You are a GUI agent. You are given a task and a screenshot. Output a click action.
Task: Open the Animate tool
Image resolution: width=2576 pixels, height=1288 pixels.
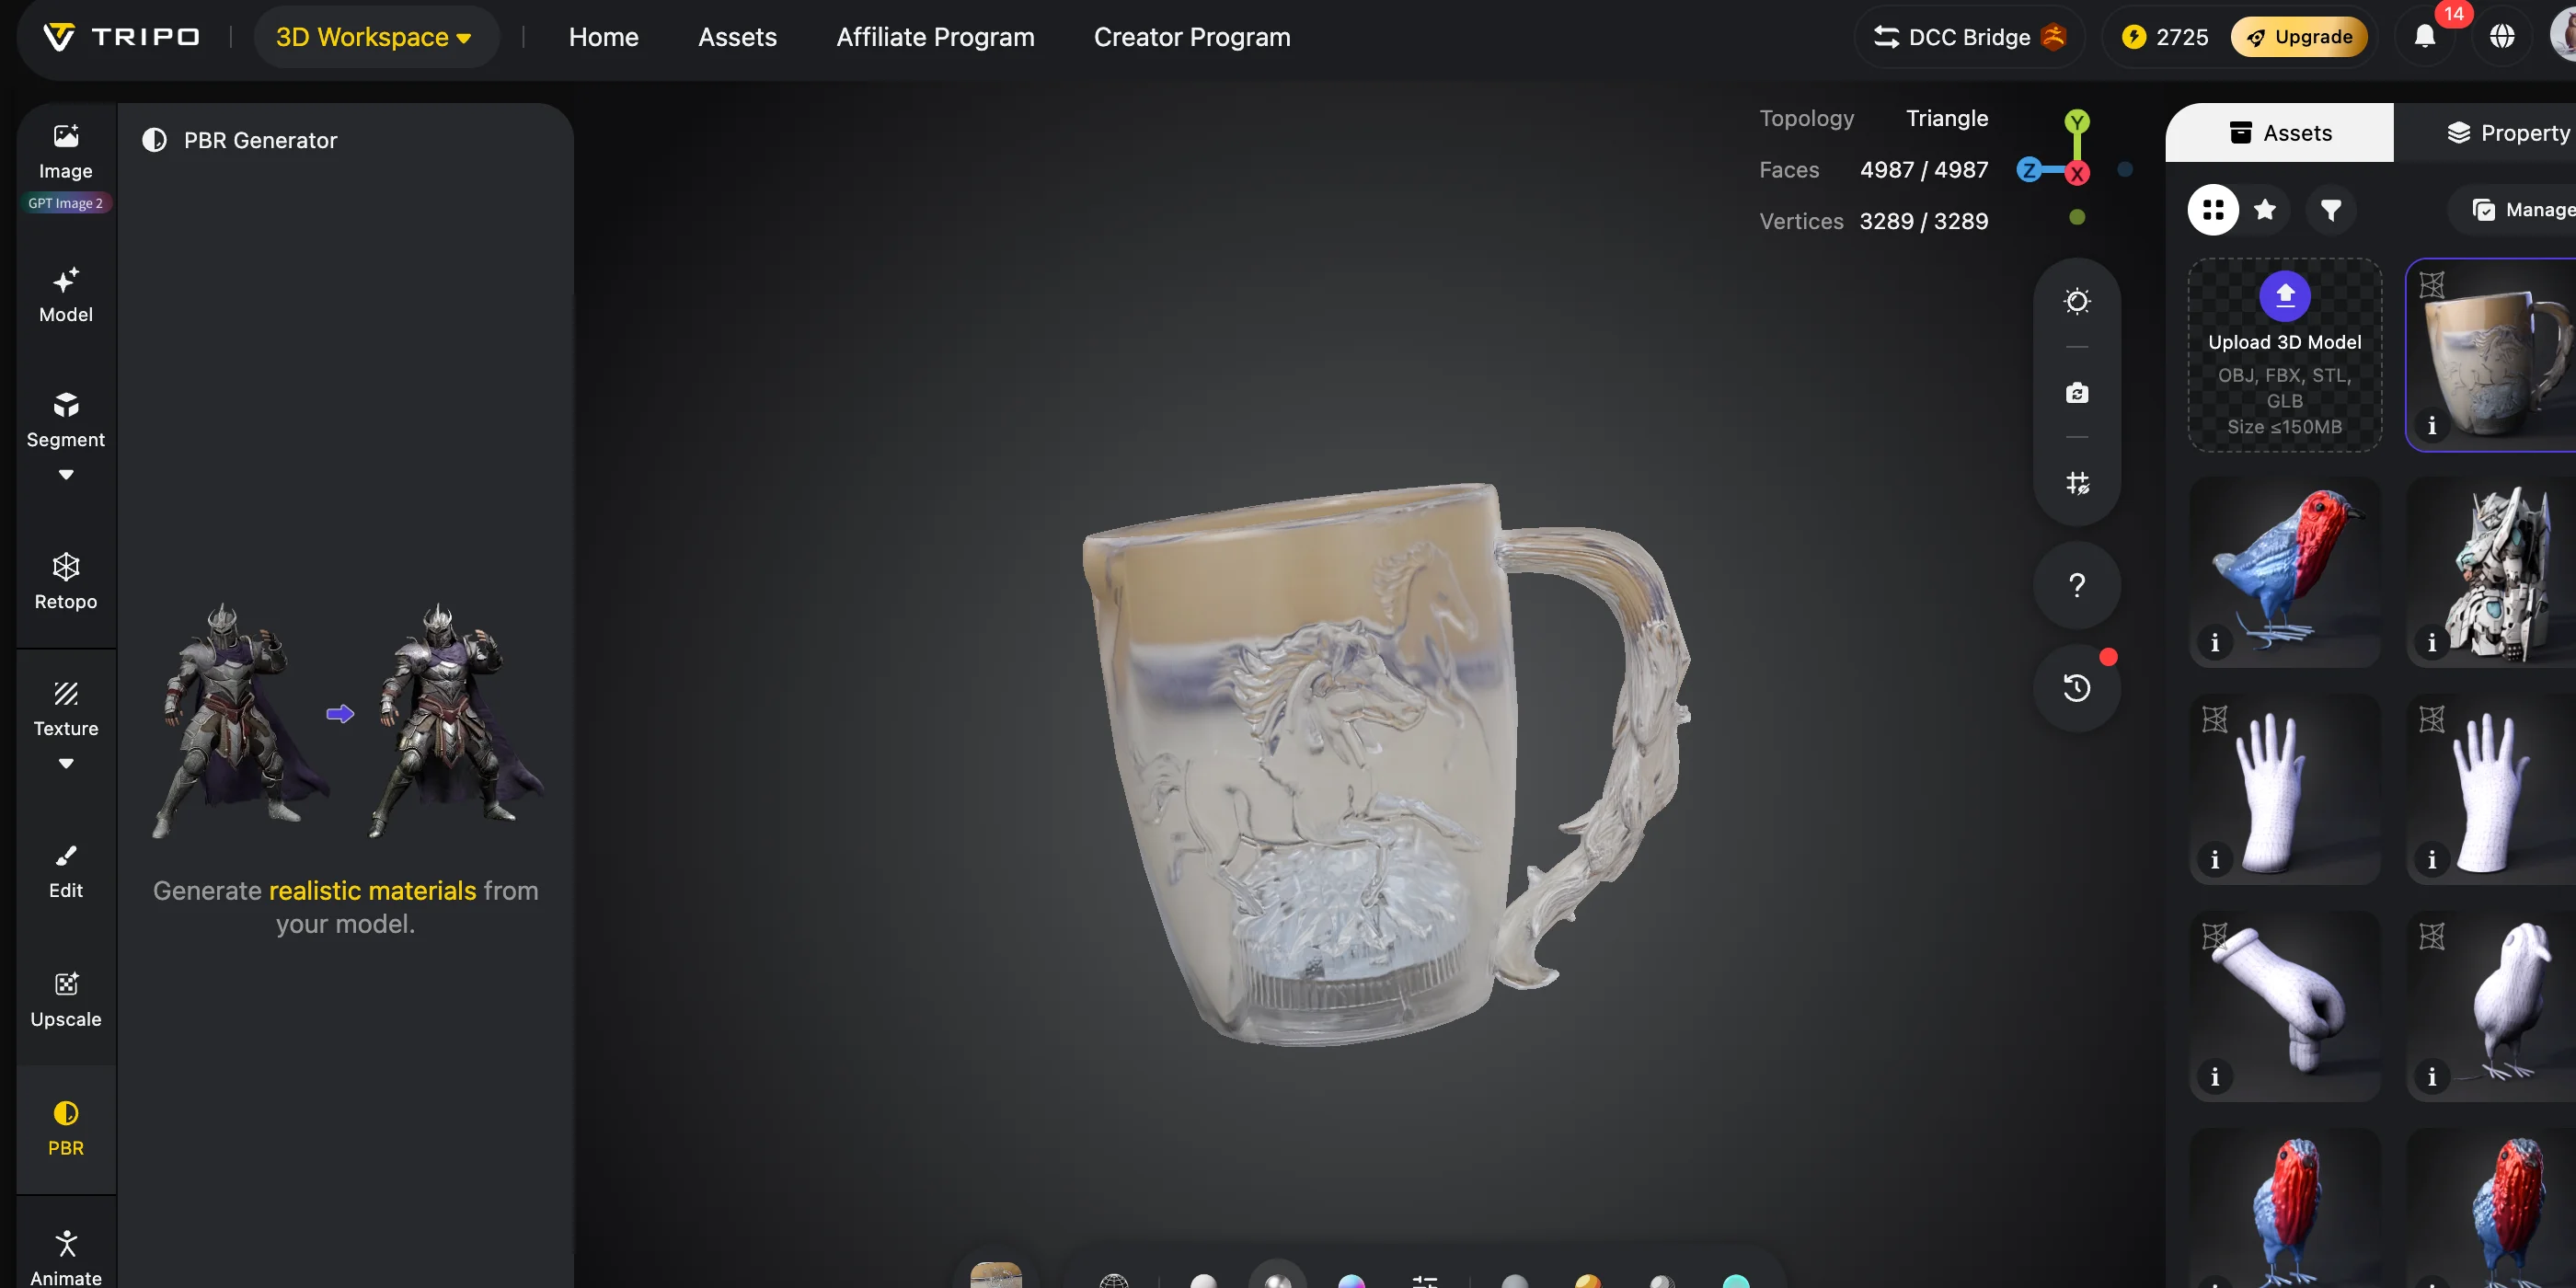[x=65, y=1258]
